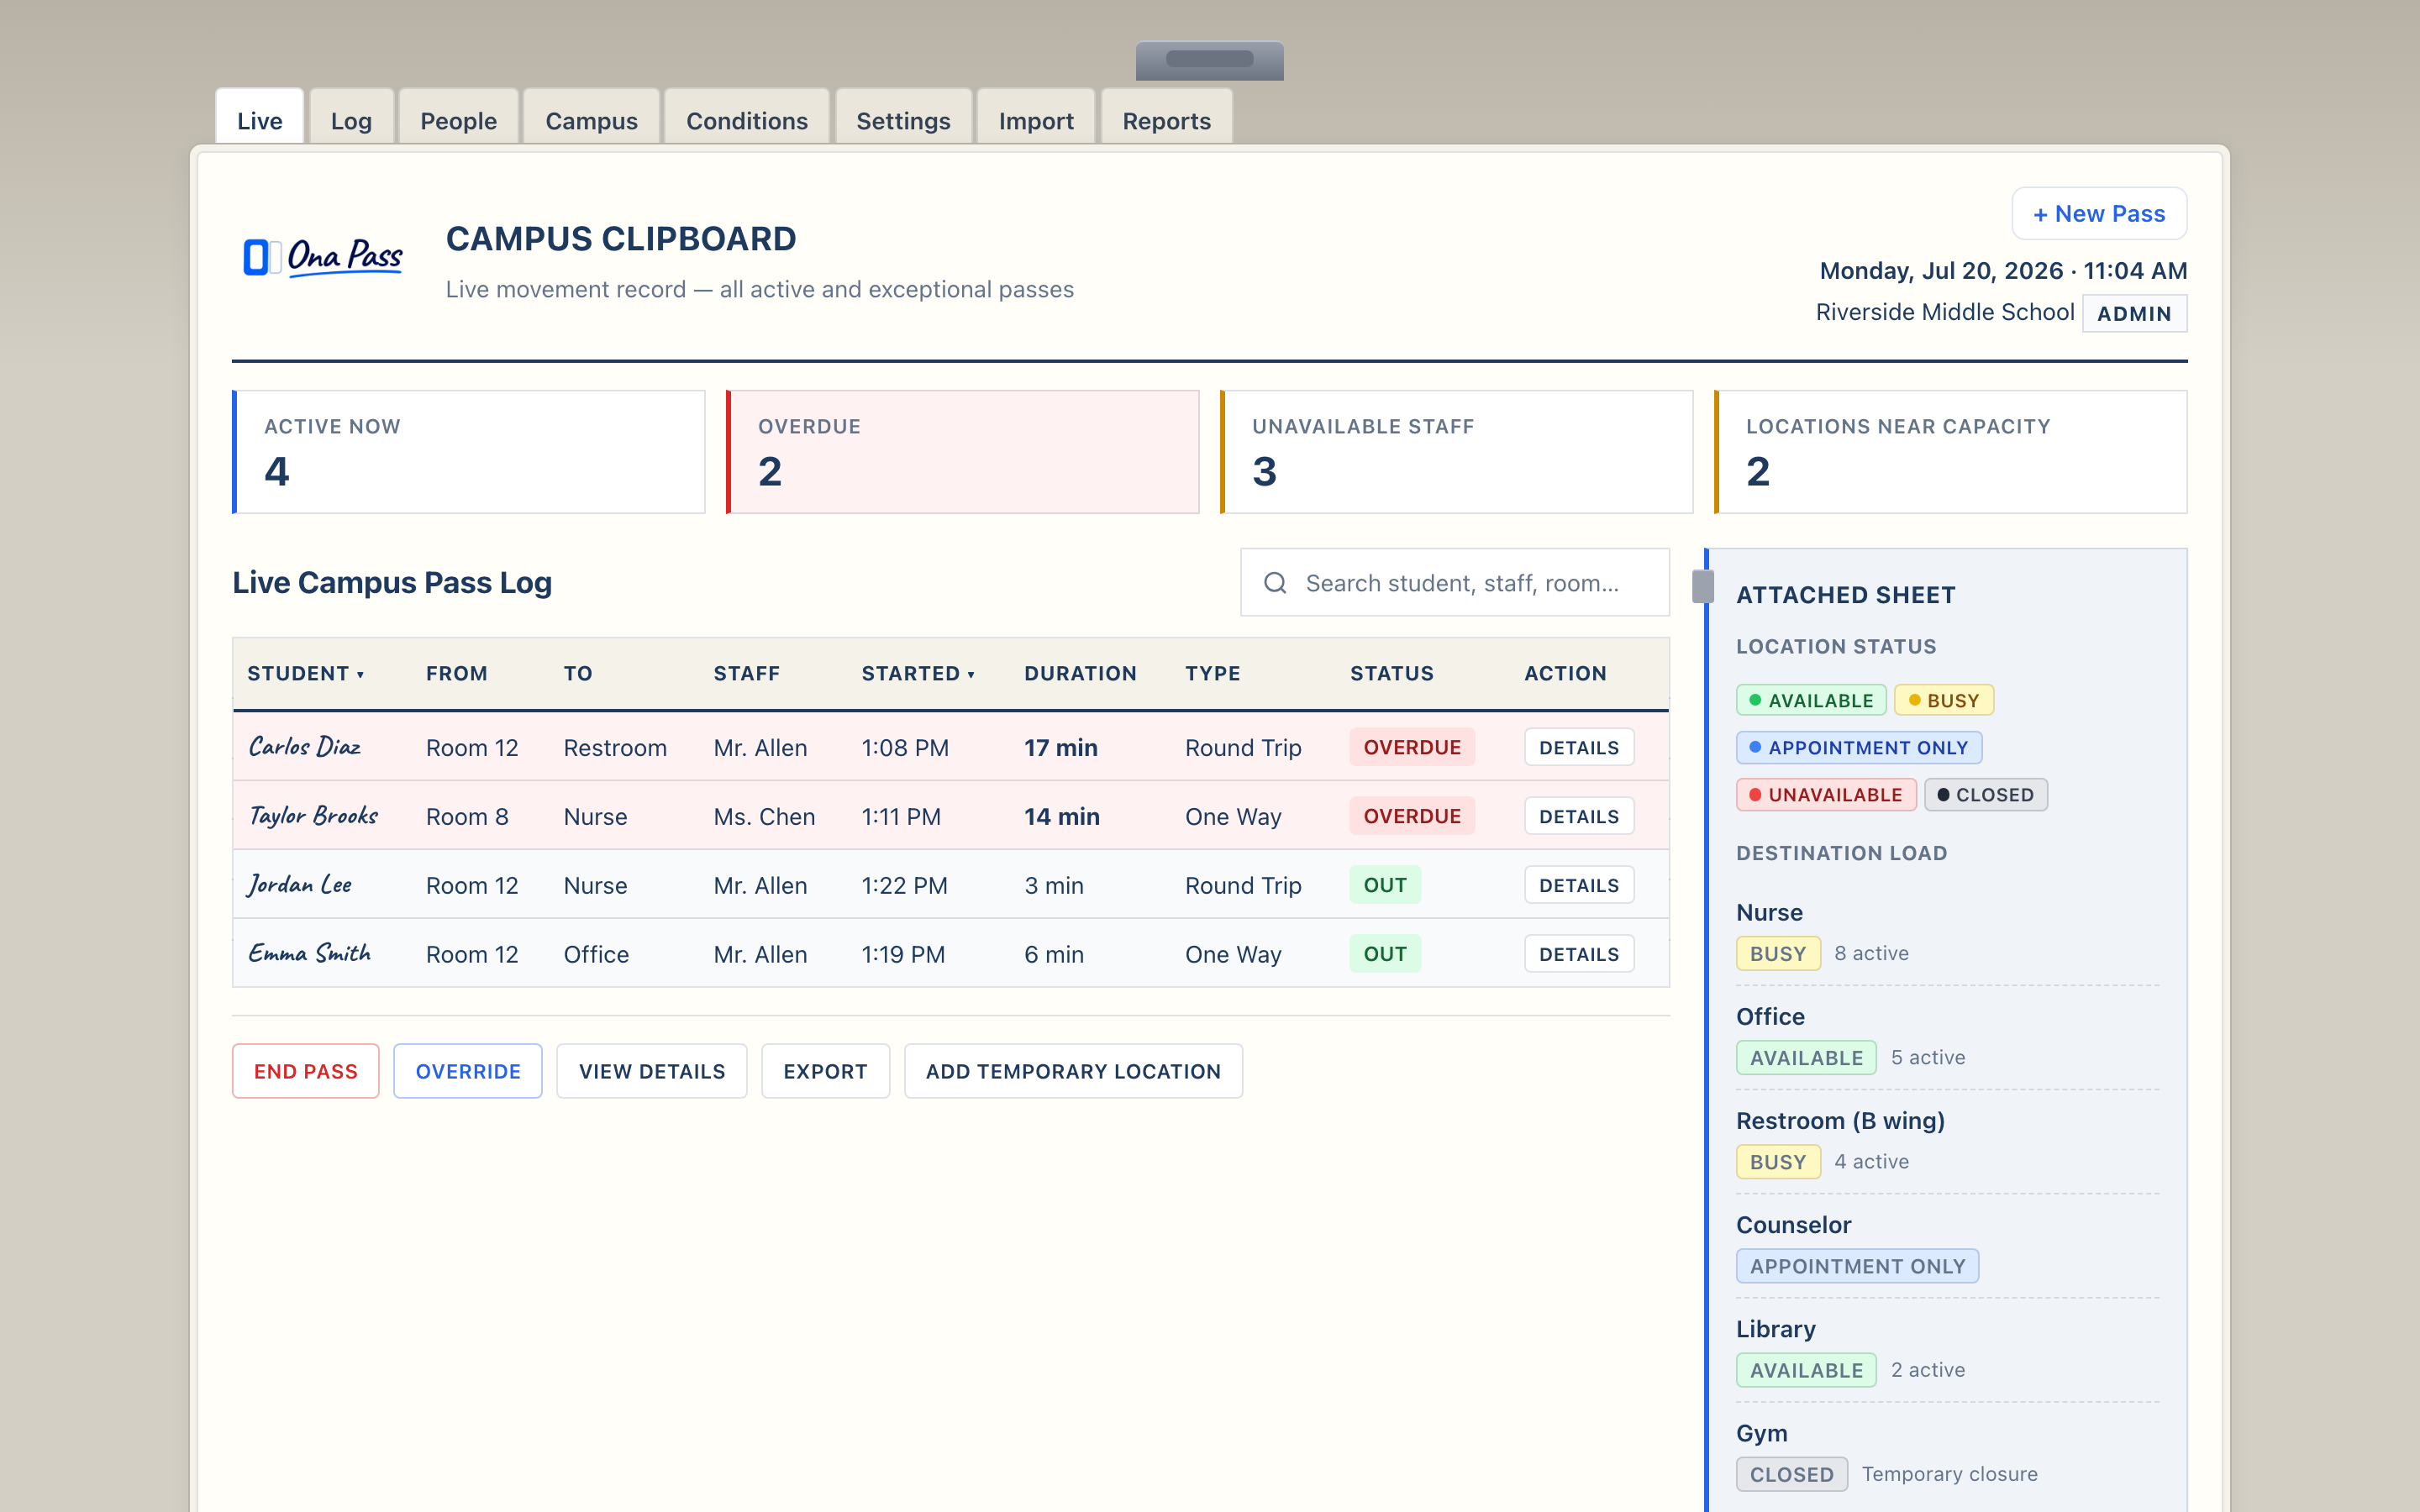
Task: Go to the Campus tab
Action: 591,118
